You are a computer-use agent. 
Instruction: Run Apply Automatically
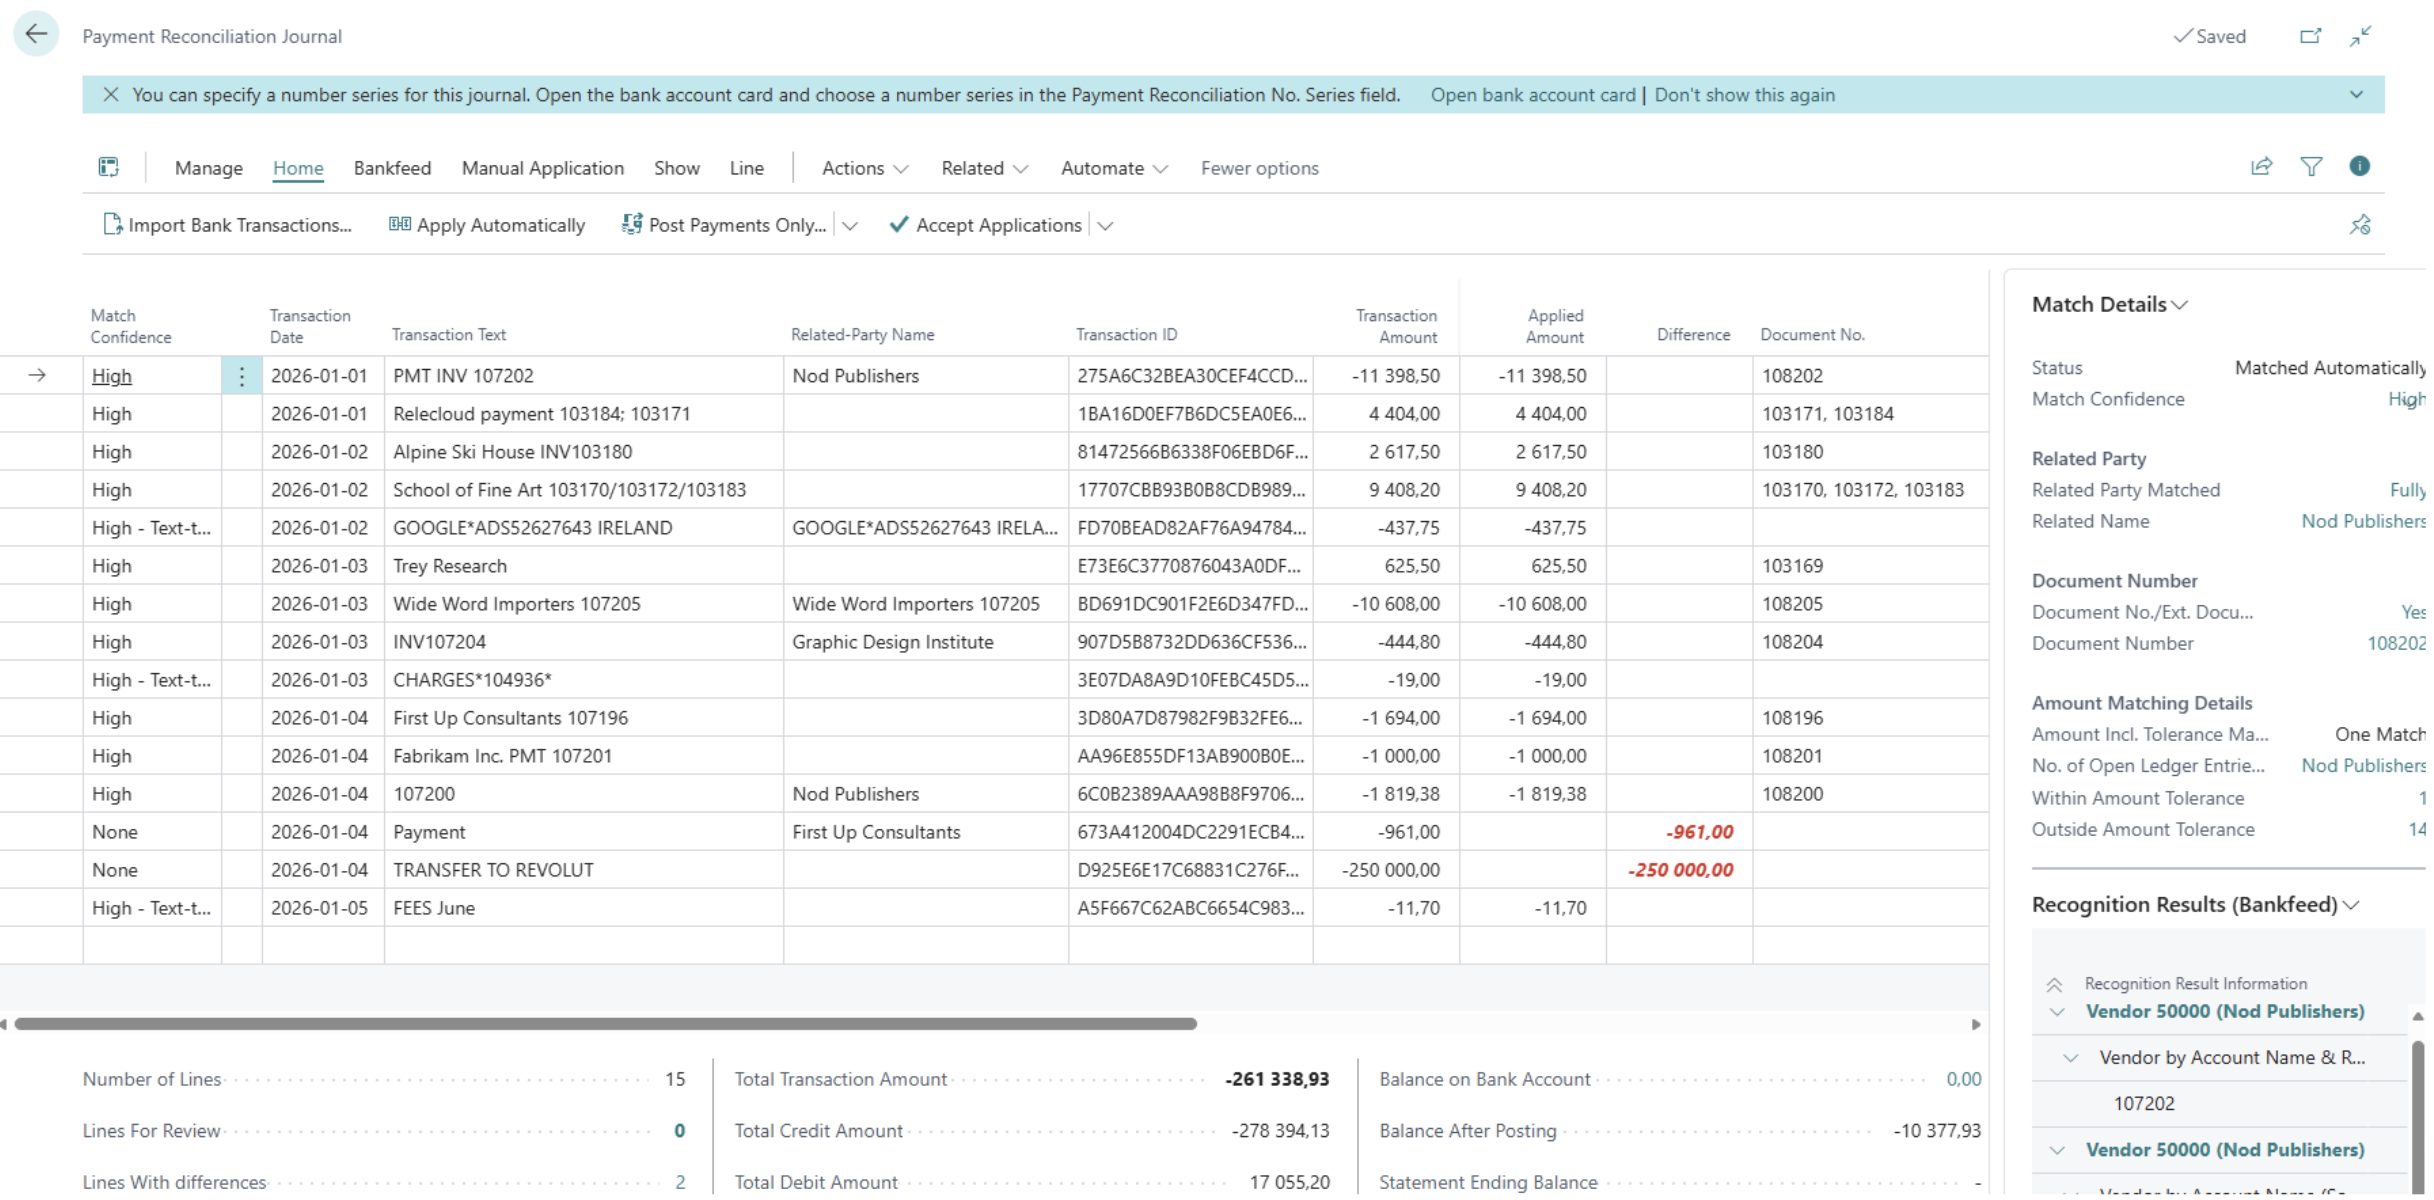487,225
